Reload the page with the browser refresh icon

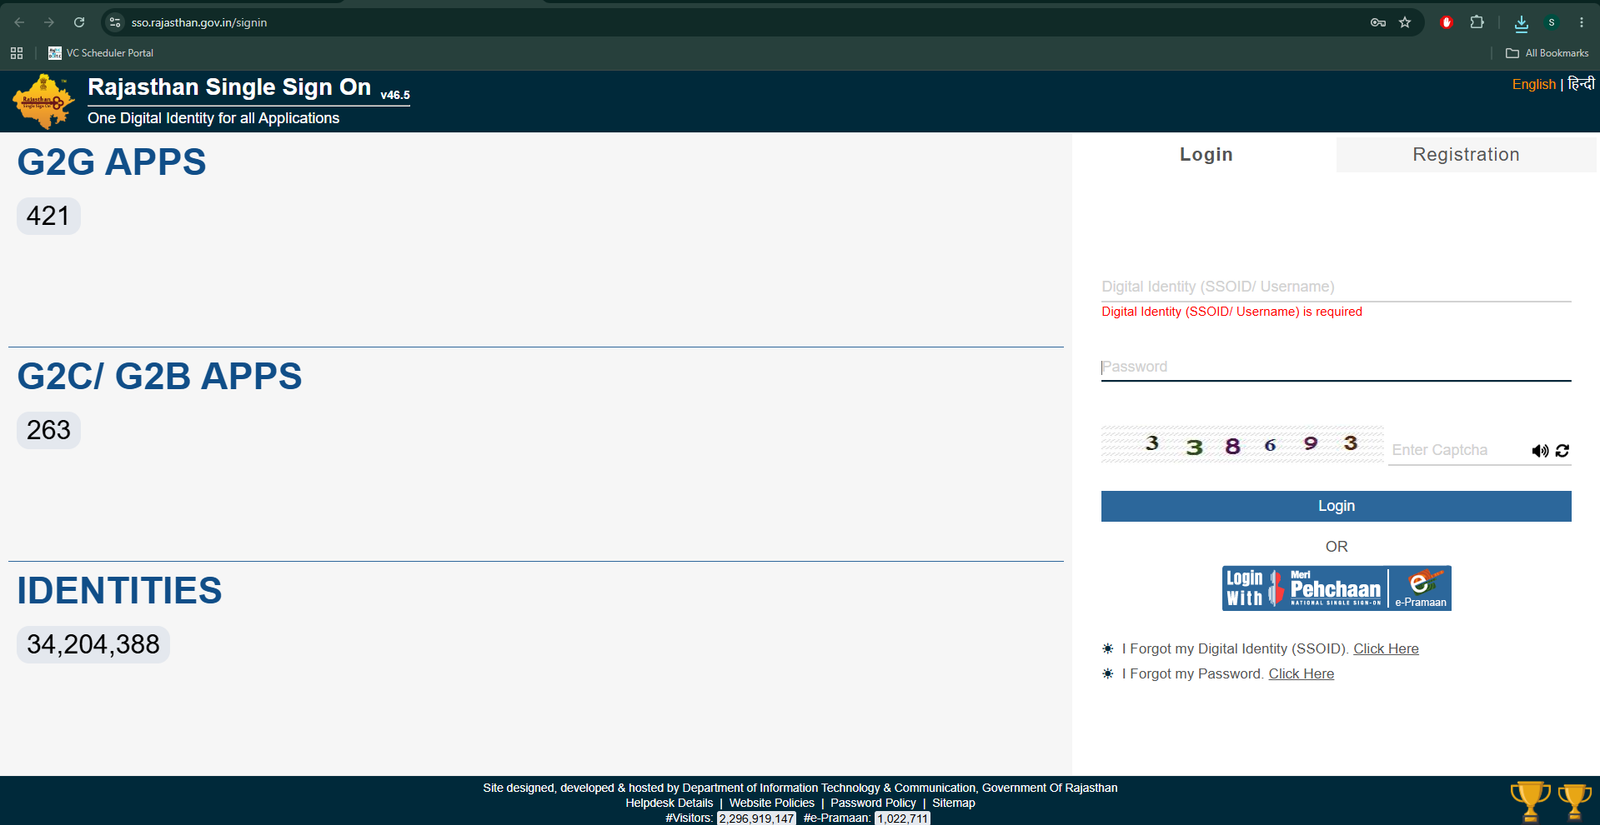[79, 22]
